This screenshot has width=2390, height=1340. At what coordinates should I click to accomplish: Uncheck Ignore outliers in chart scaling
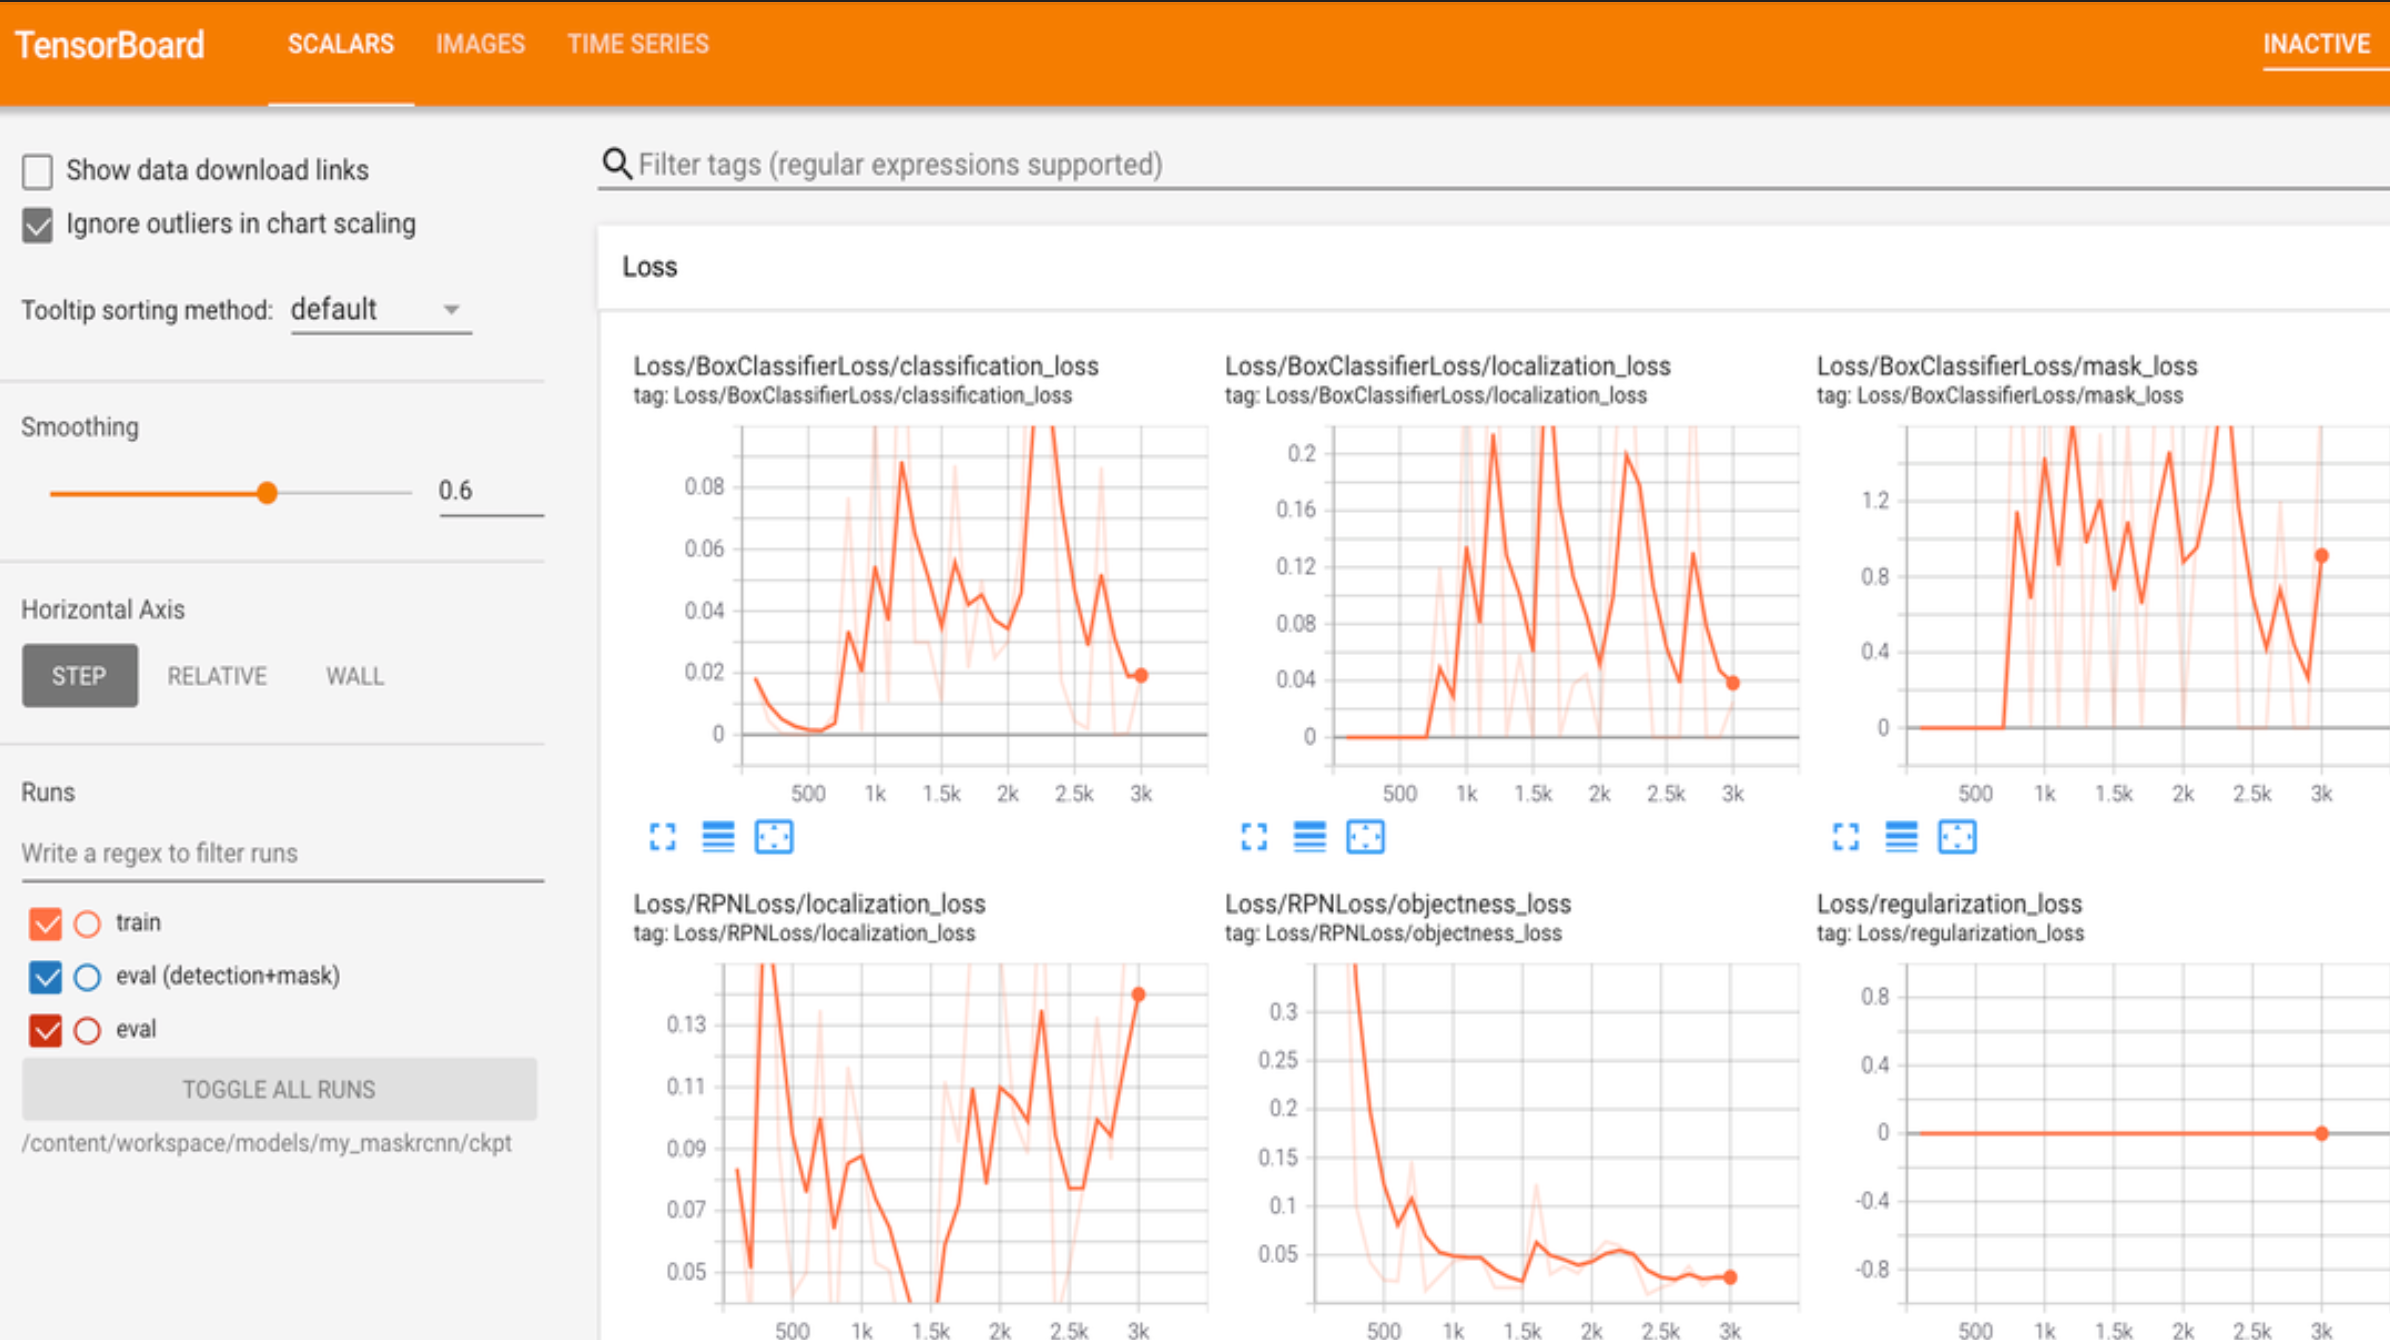pos(38,225)
